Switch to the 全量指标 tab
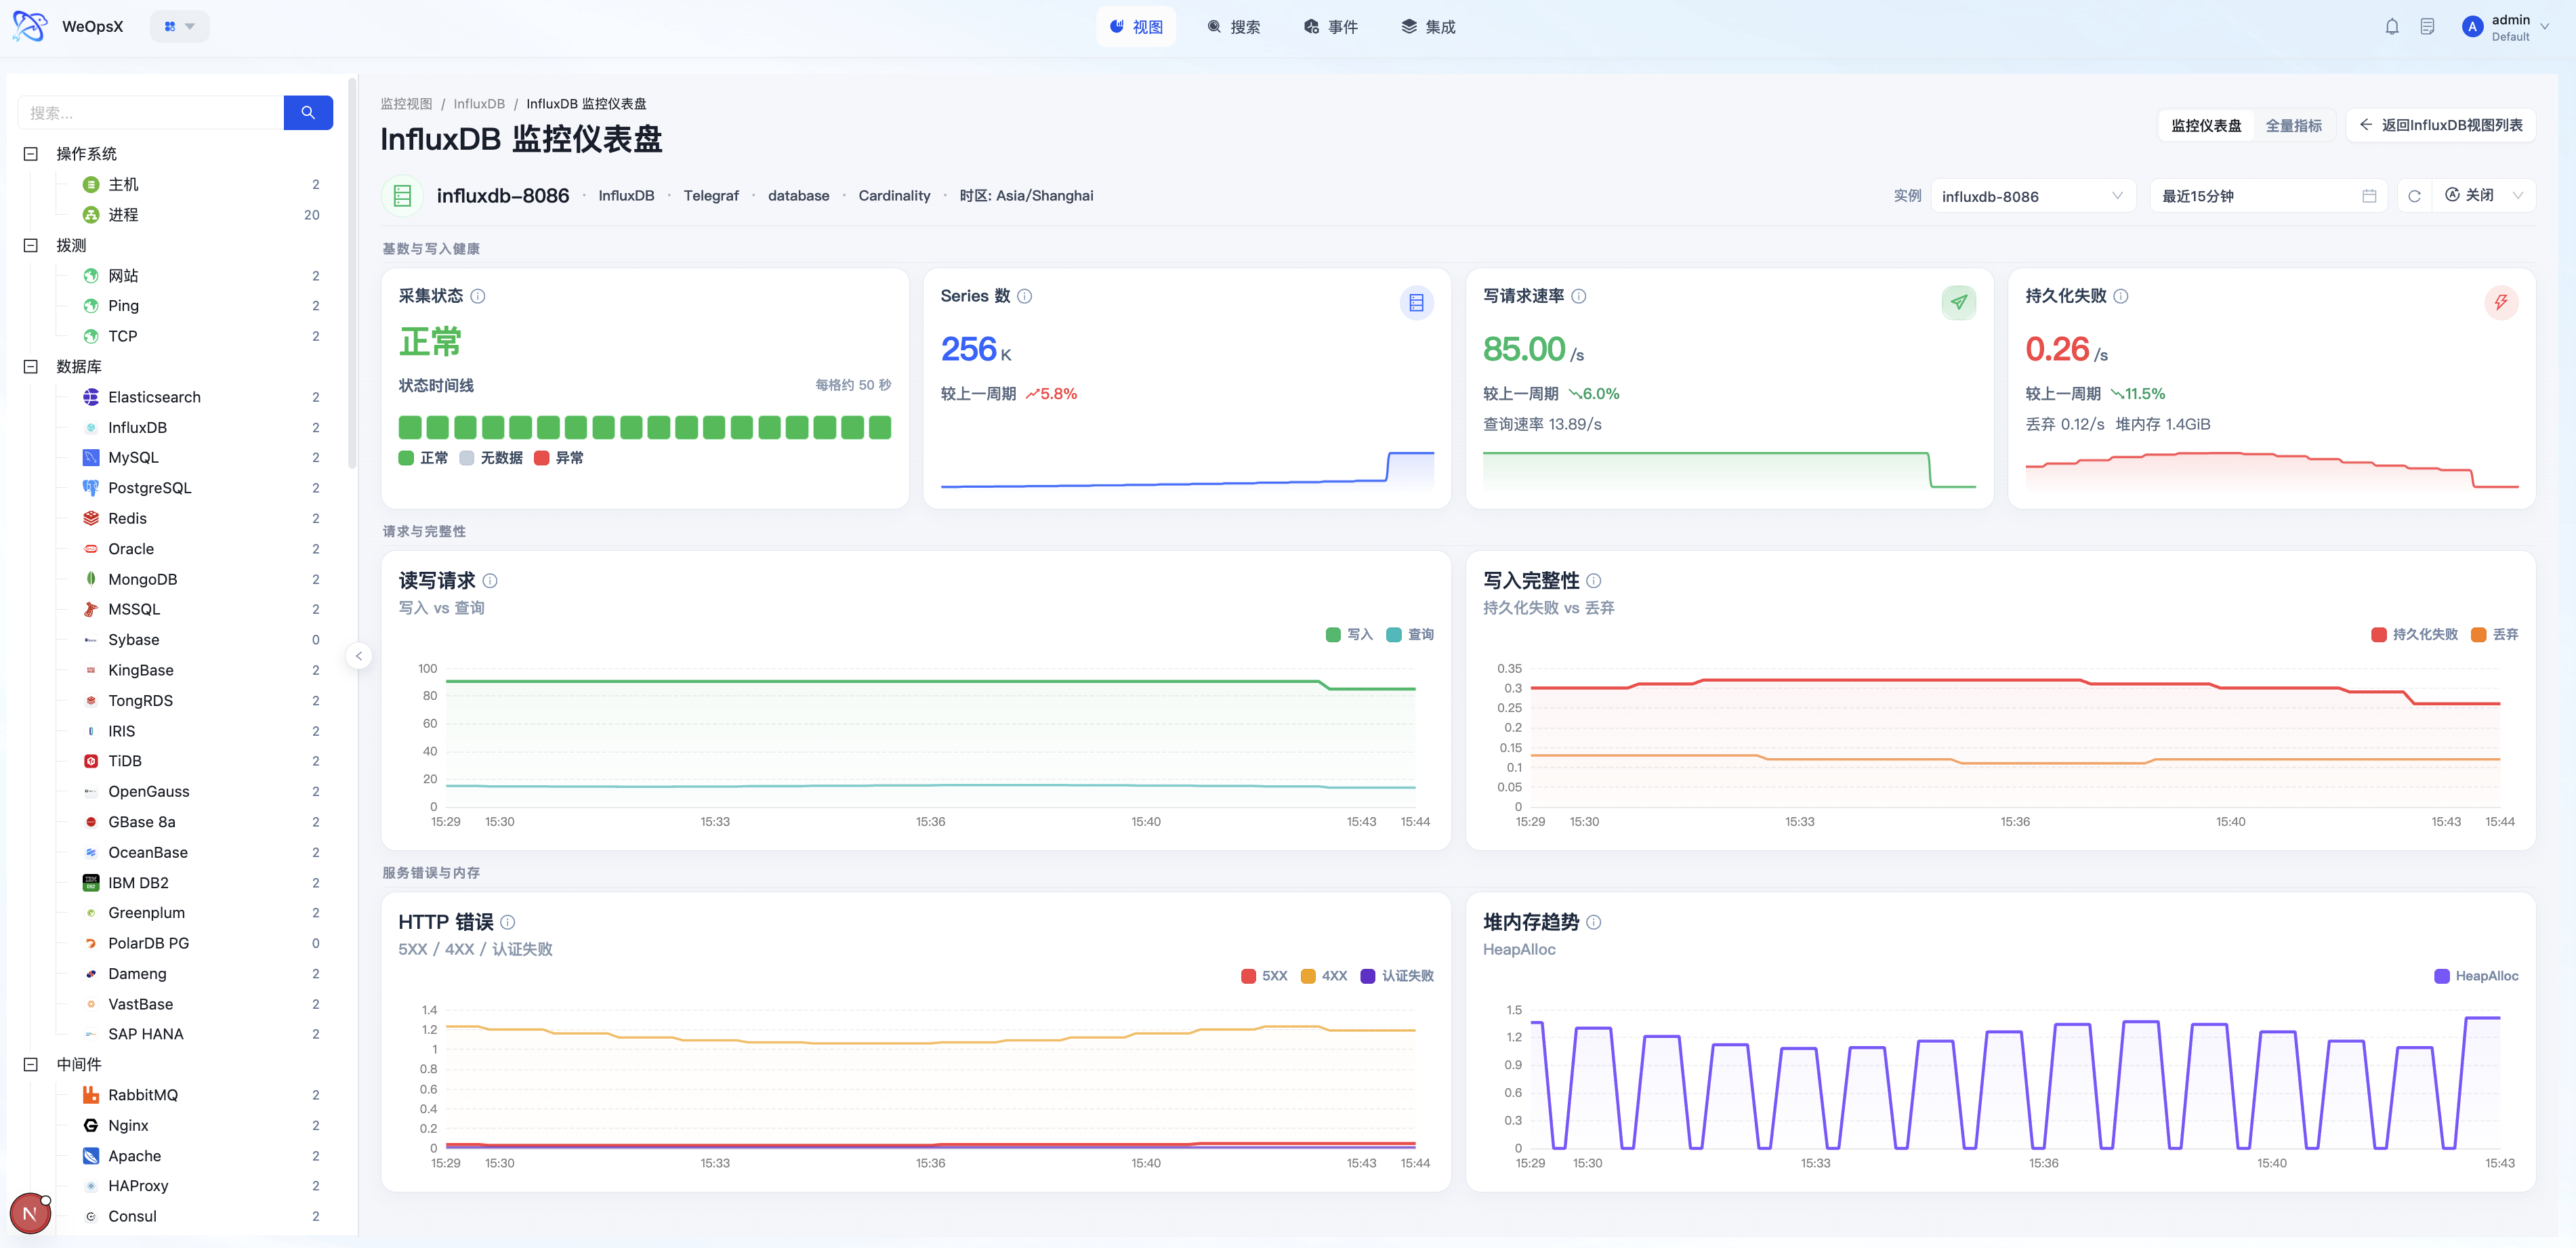 (x=2293, y=126)
